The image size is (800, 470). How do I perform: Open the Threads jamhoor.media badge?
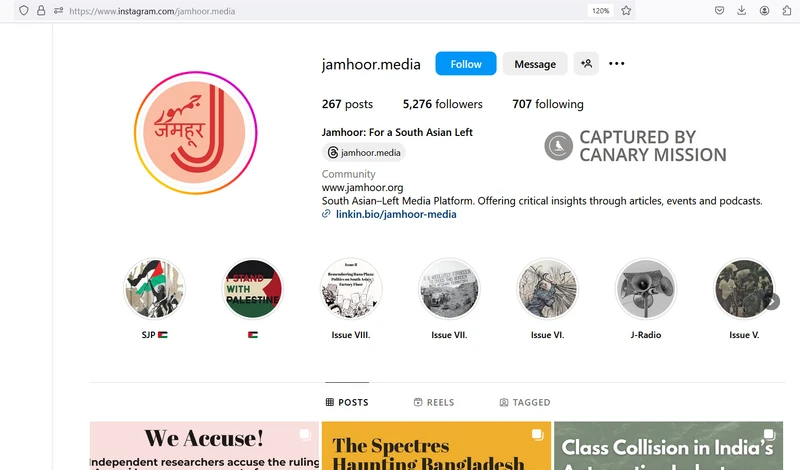[363, 153]
